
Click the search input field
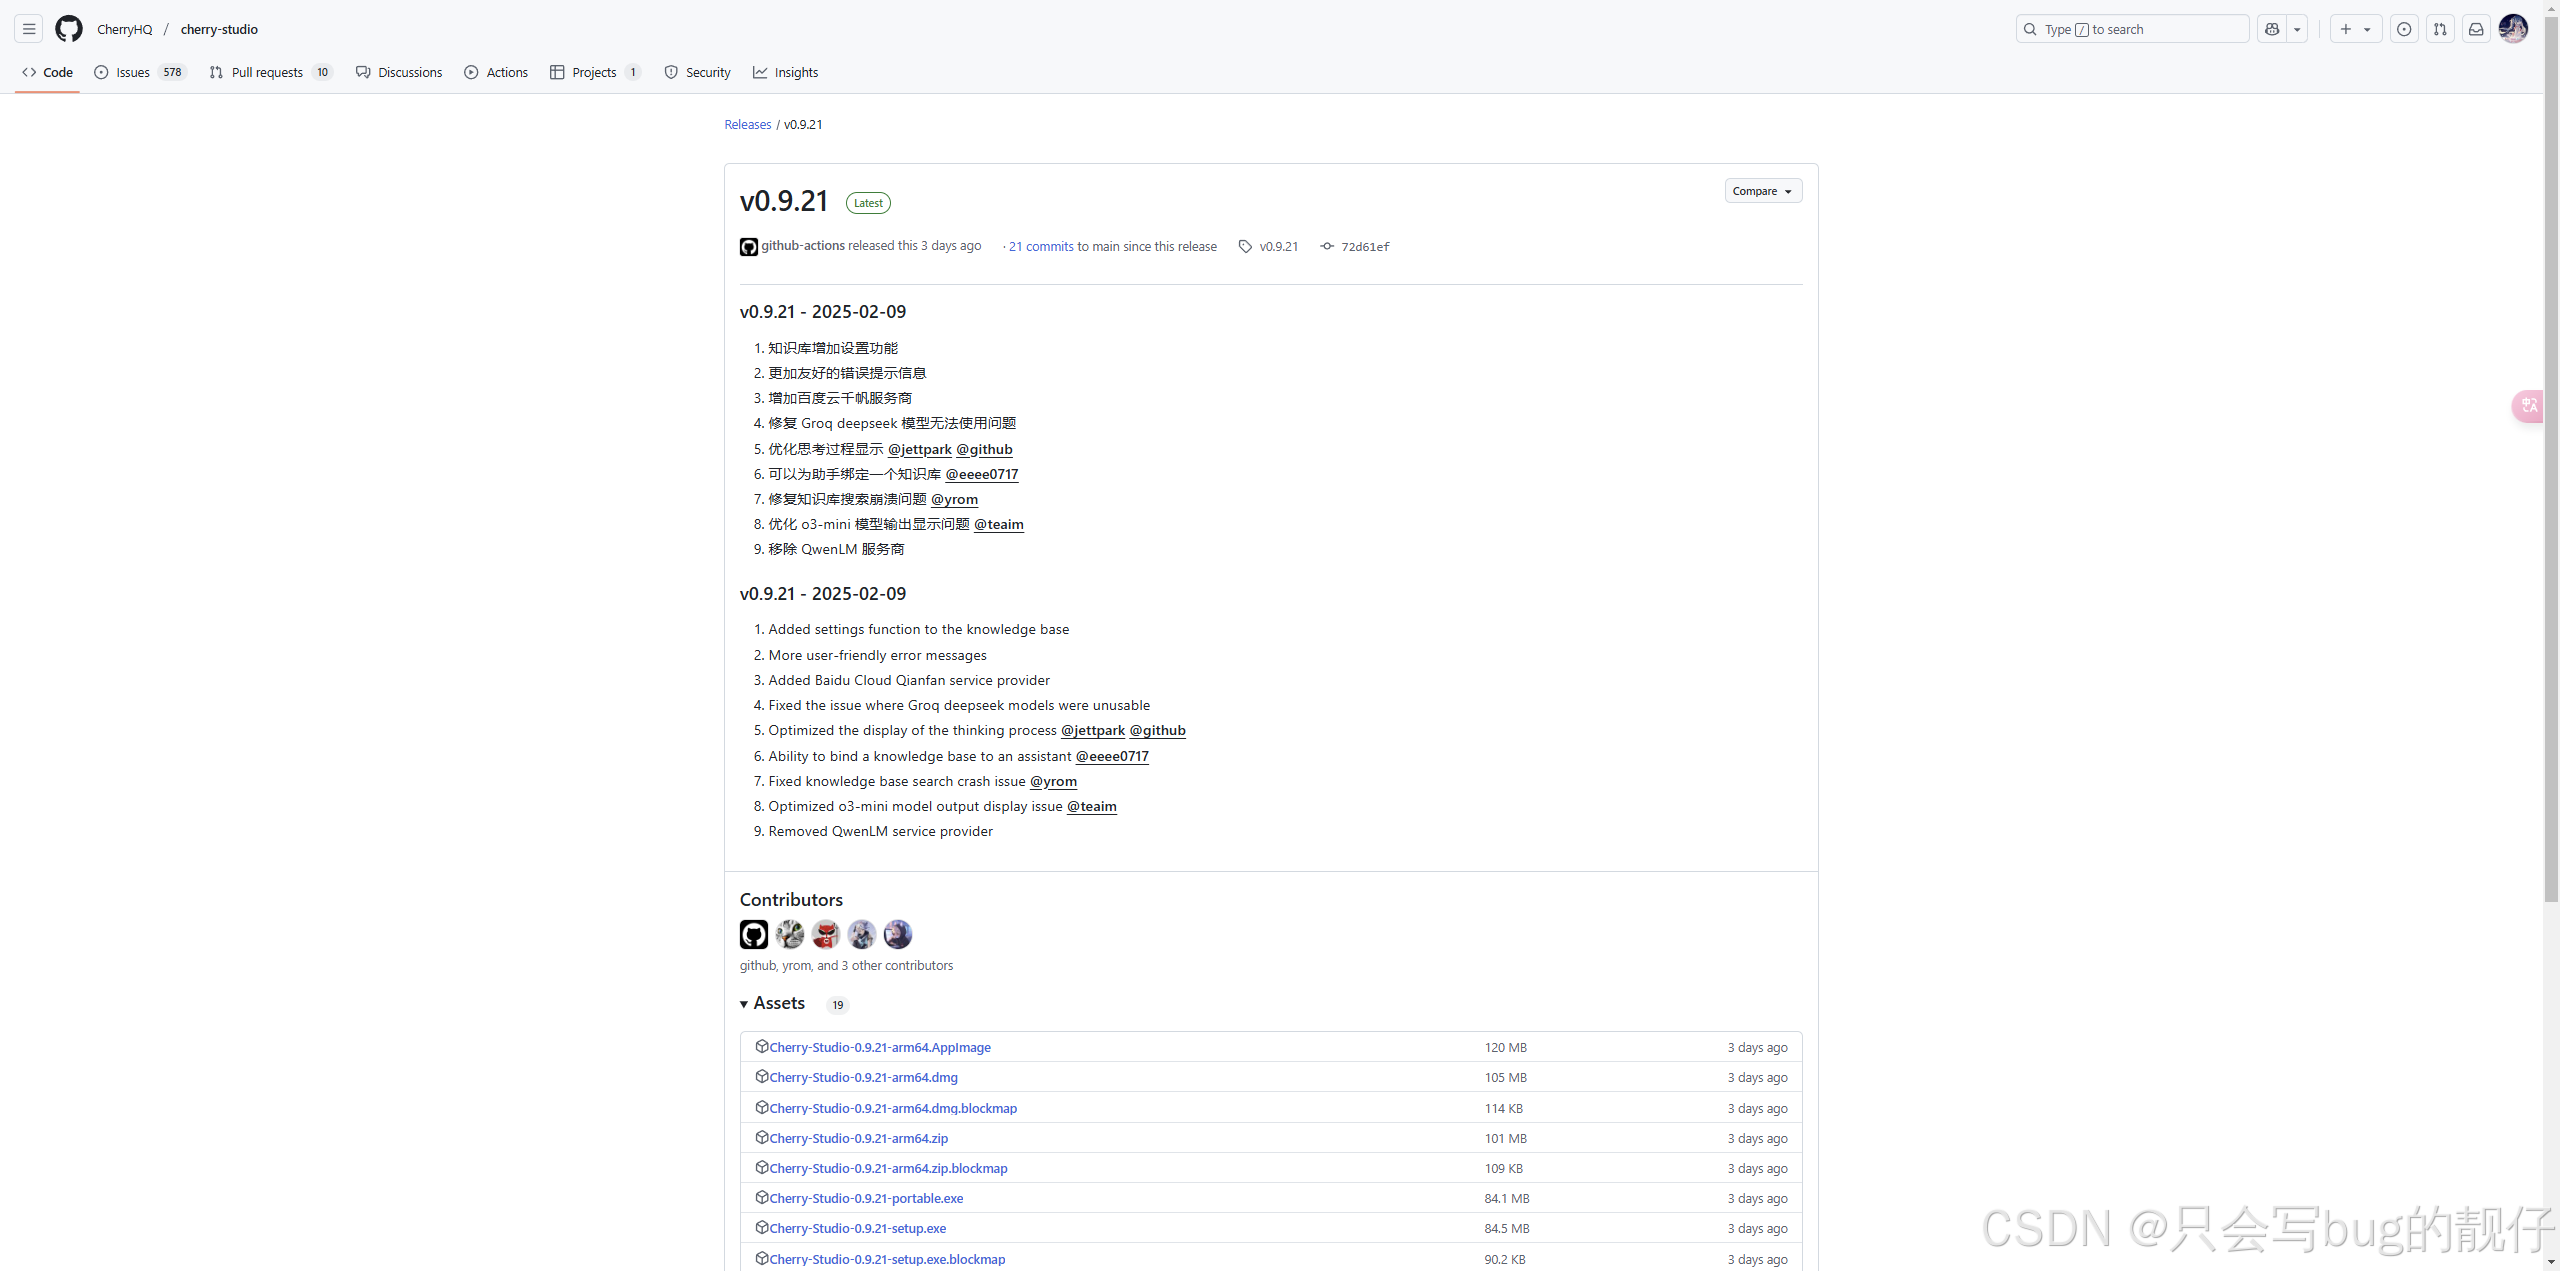pos(2132,29)
